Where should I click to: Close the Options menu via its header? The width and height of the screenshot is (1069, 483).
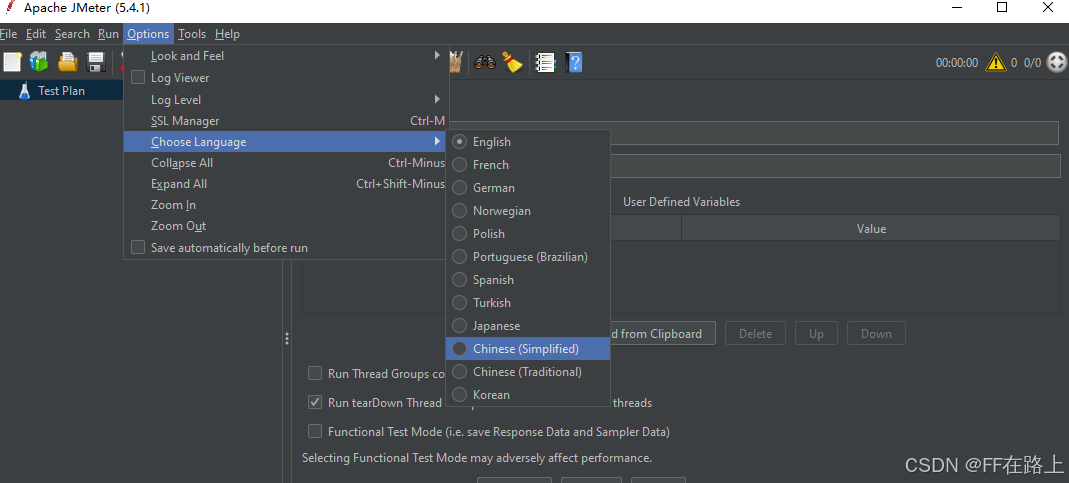(x=148, y=34)
